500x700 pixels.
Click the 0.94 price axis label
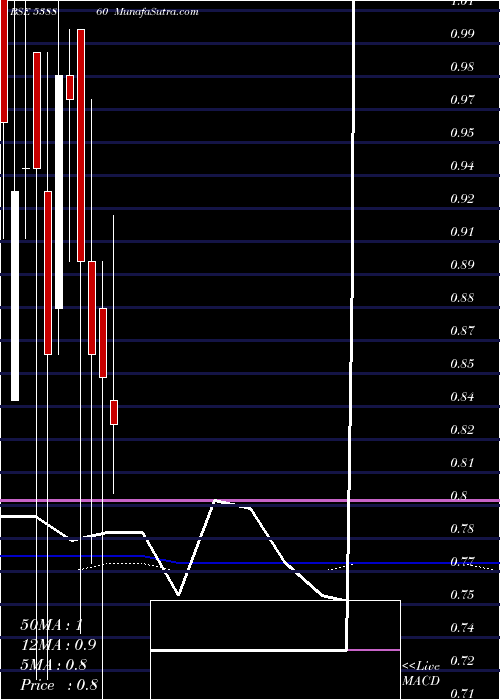[x=462, y=166]
